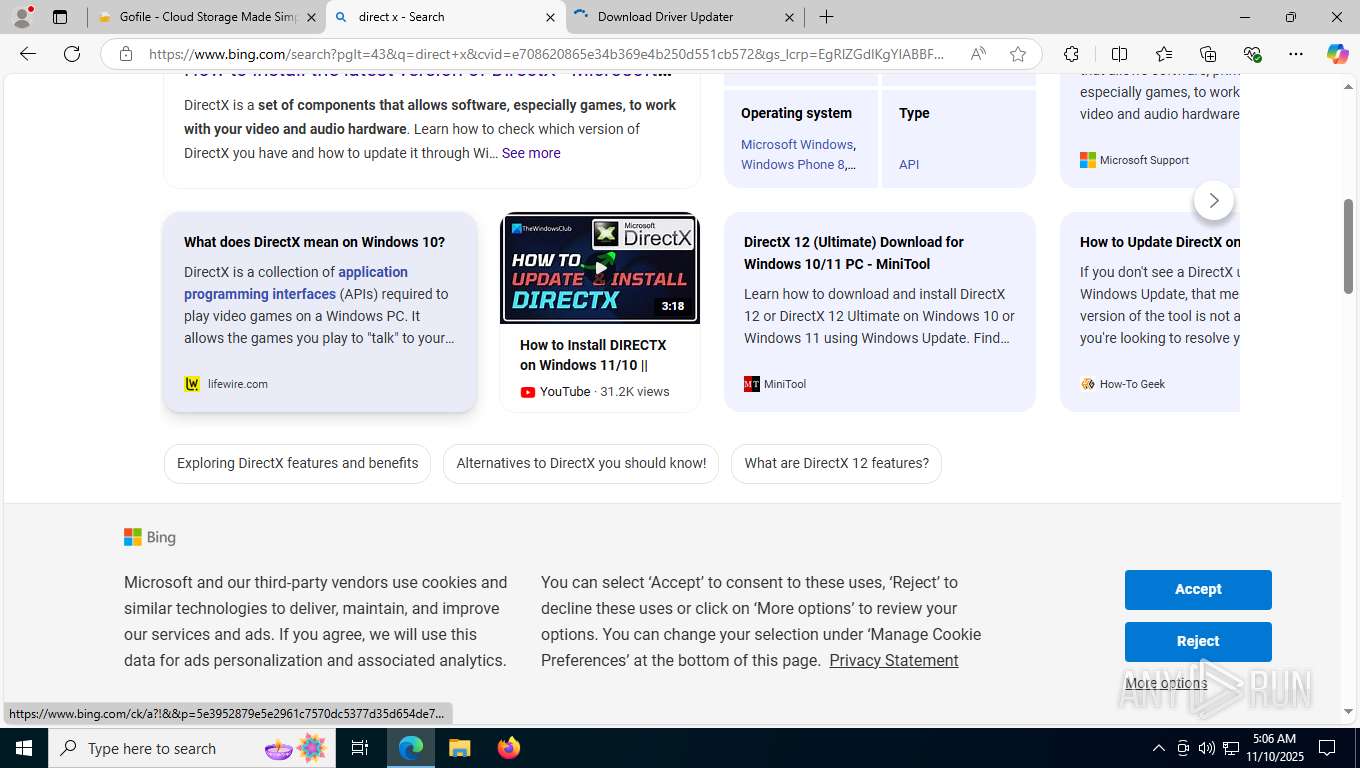Open Browser essentials heart icon
This screenshot has width=1360, height=768.
[1252, 54]
